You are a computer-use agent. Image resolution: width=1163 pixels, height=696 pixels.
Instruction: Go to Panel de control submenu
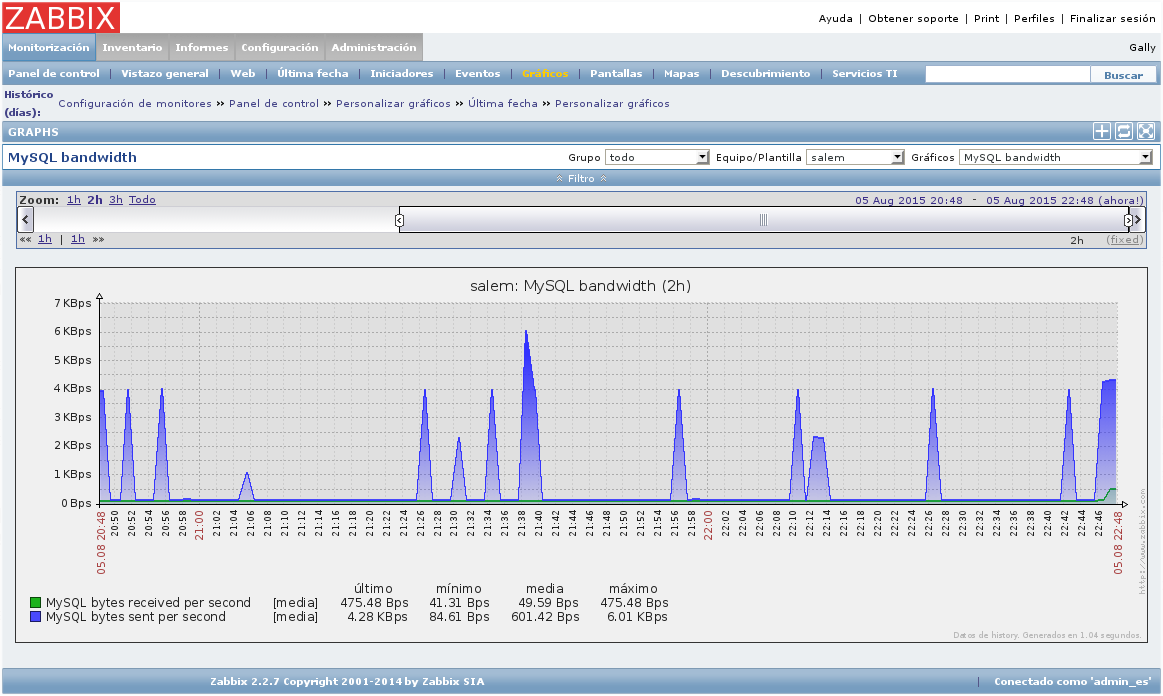[x=53, y=73]
